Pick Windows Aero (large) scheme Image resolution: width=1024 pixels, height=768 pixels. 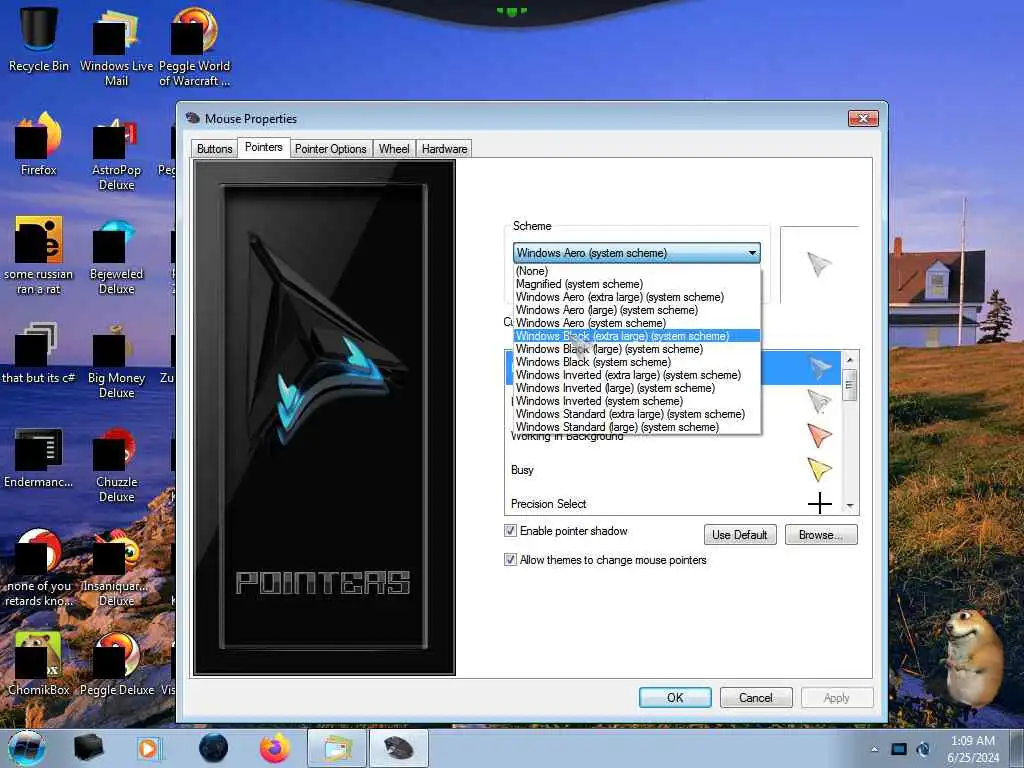(x=637, y=310)
